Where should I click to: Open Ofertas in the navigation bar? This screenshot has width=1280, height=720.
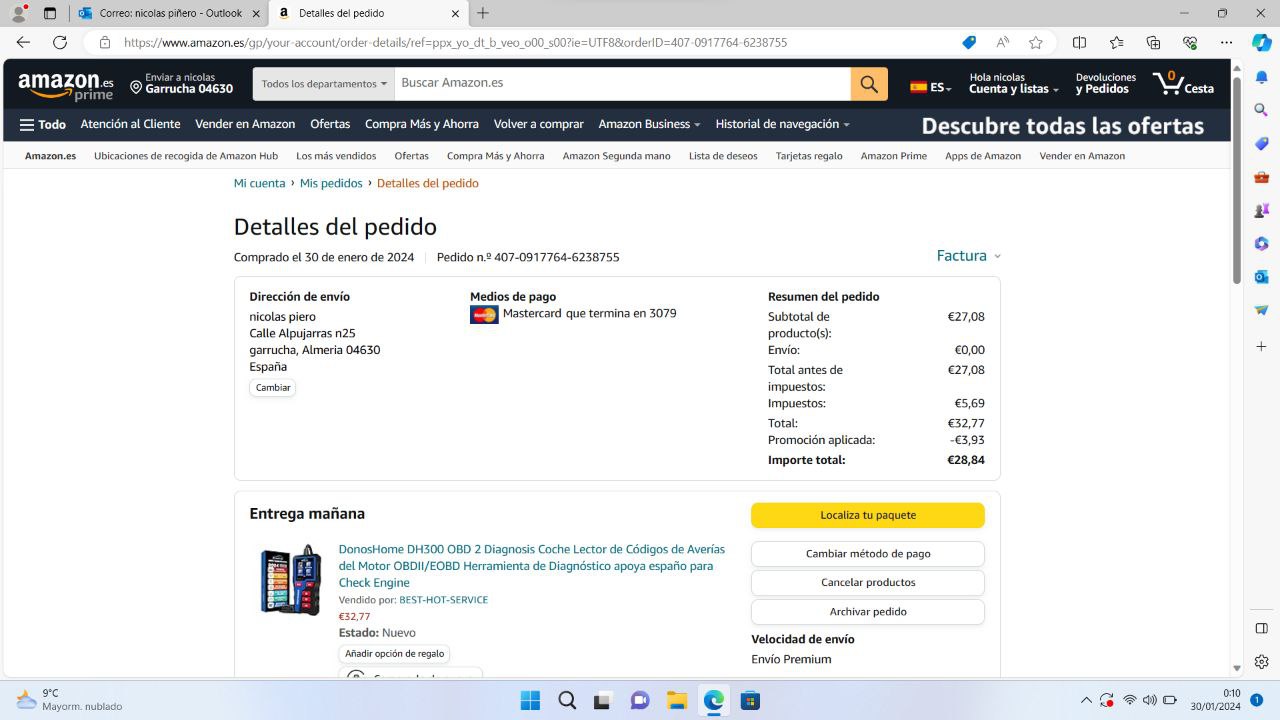tap(330, 125)
